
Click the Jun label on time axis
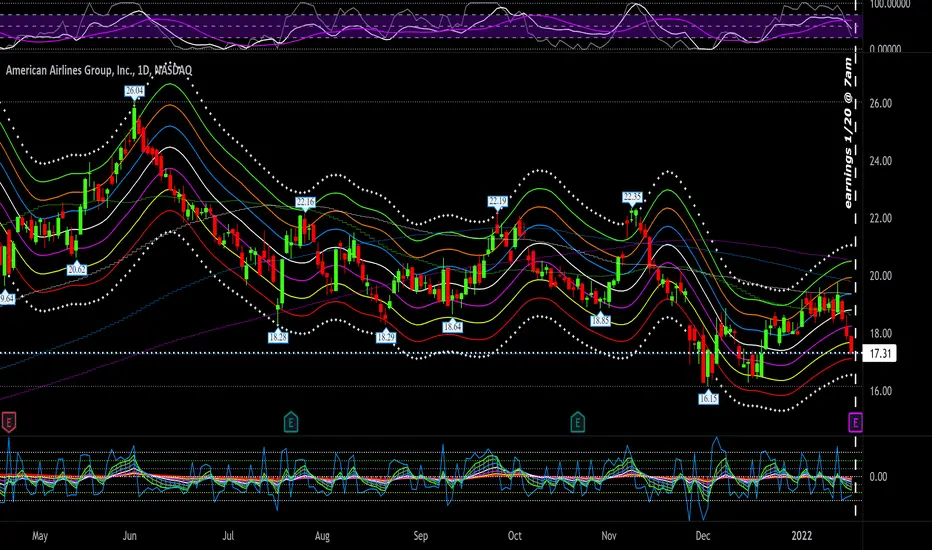(x=130, y=536)
